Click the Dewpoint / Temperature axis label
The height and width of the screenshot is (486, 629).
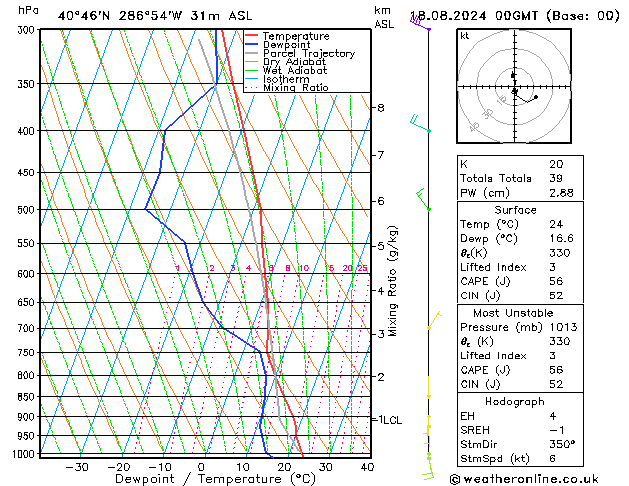coord(200,479)
